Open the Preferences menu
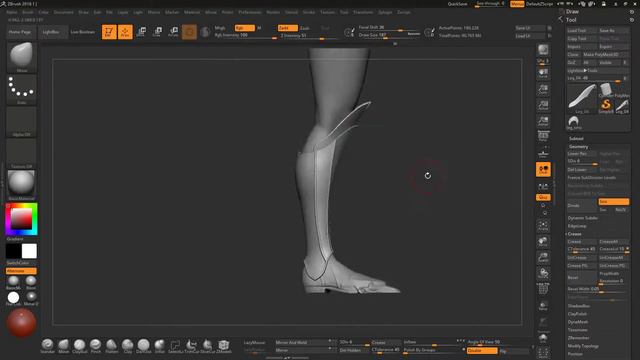Screen dimensions: 640x360 (x=250, y=12)
